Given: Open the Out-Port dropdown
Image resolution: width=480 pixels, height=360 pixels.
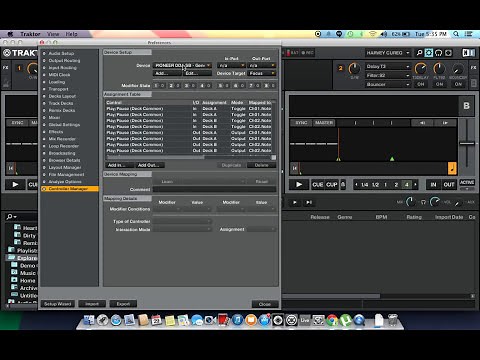Looking at the screenshot, I should click(262, 65).
